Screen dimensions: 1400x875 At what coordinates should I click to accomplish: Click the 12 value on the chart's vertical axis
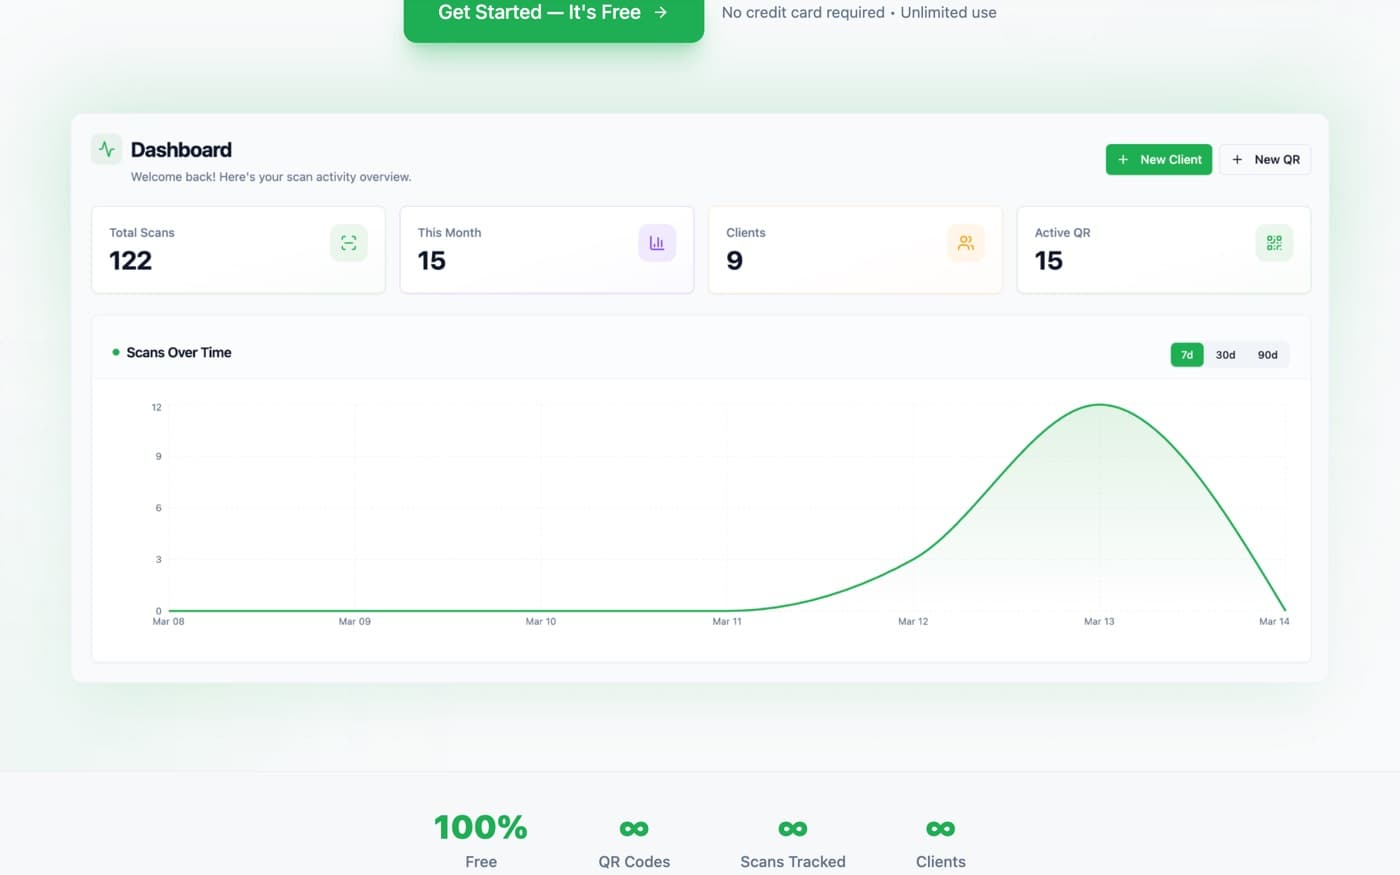click(x=156, y=407)
